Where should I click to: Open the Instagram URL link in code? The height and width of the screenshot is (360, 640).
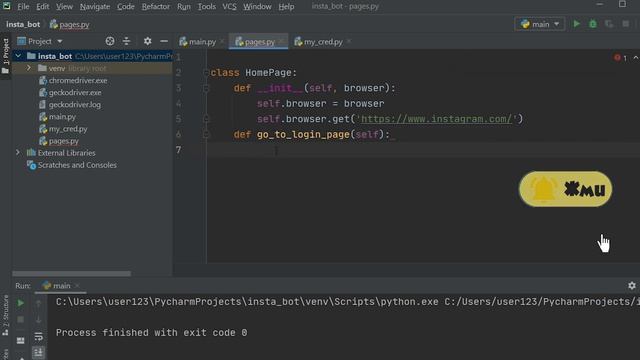click(x=436, y=119)
